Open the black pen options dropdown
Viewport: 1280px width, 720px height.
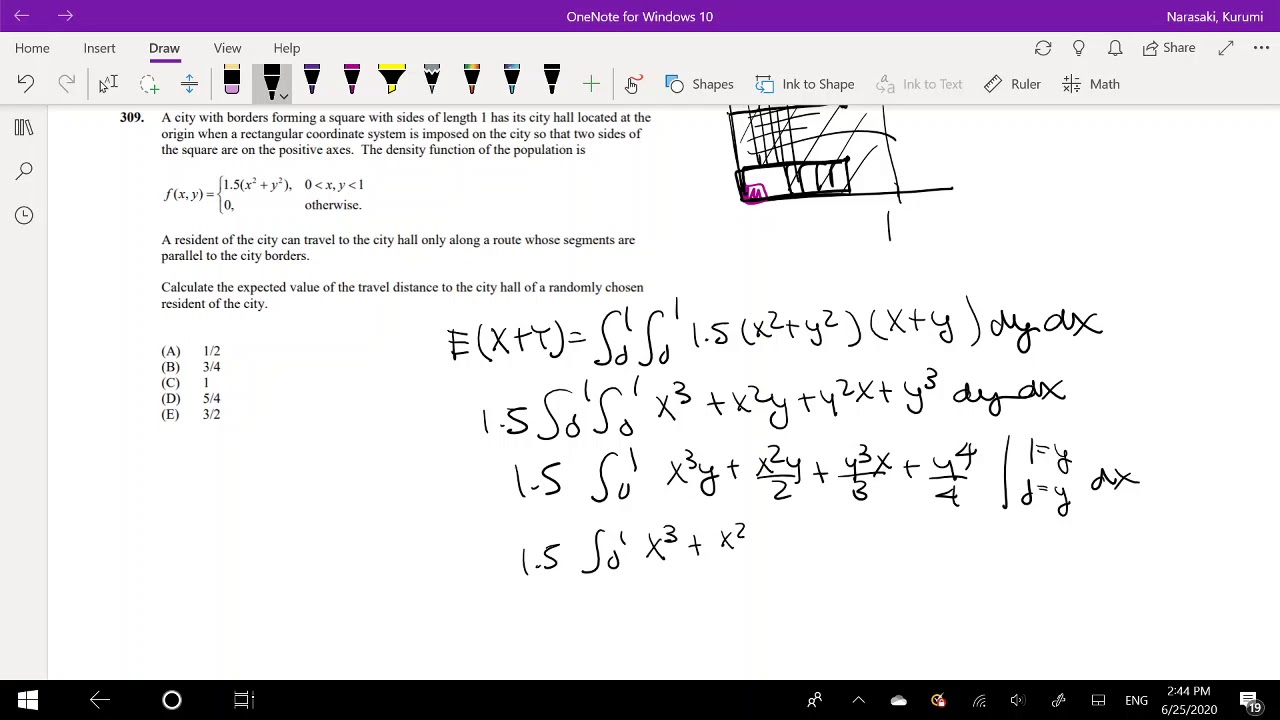[284, 96]
